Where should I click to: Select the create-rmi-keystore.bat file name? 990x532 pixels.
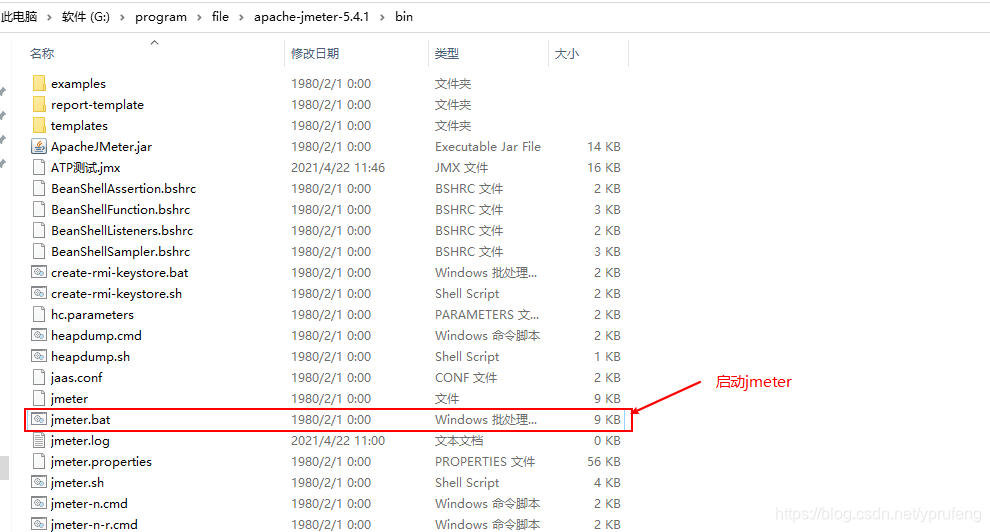tap(119, 273)
